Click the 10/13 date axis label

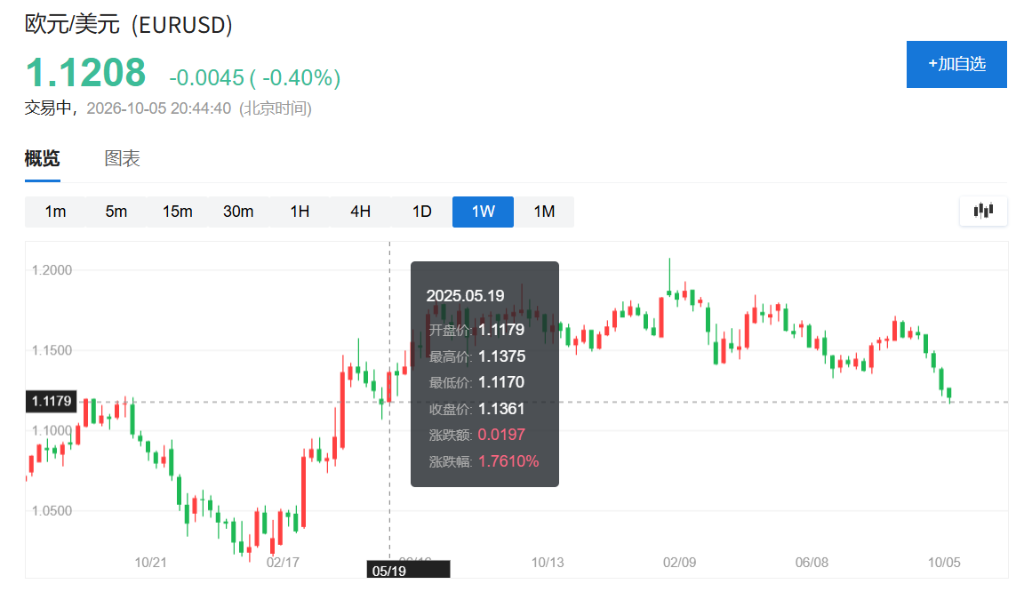547,563
